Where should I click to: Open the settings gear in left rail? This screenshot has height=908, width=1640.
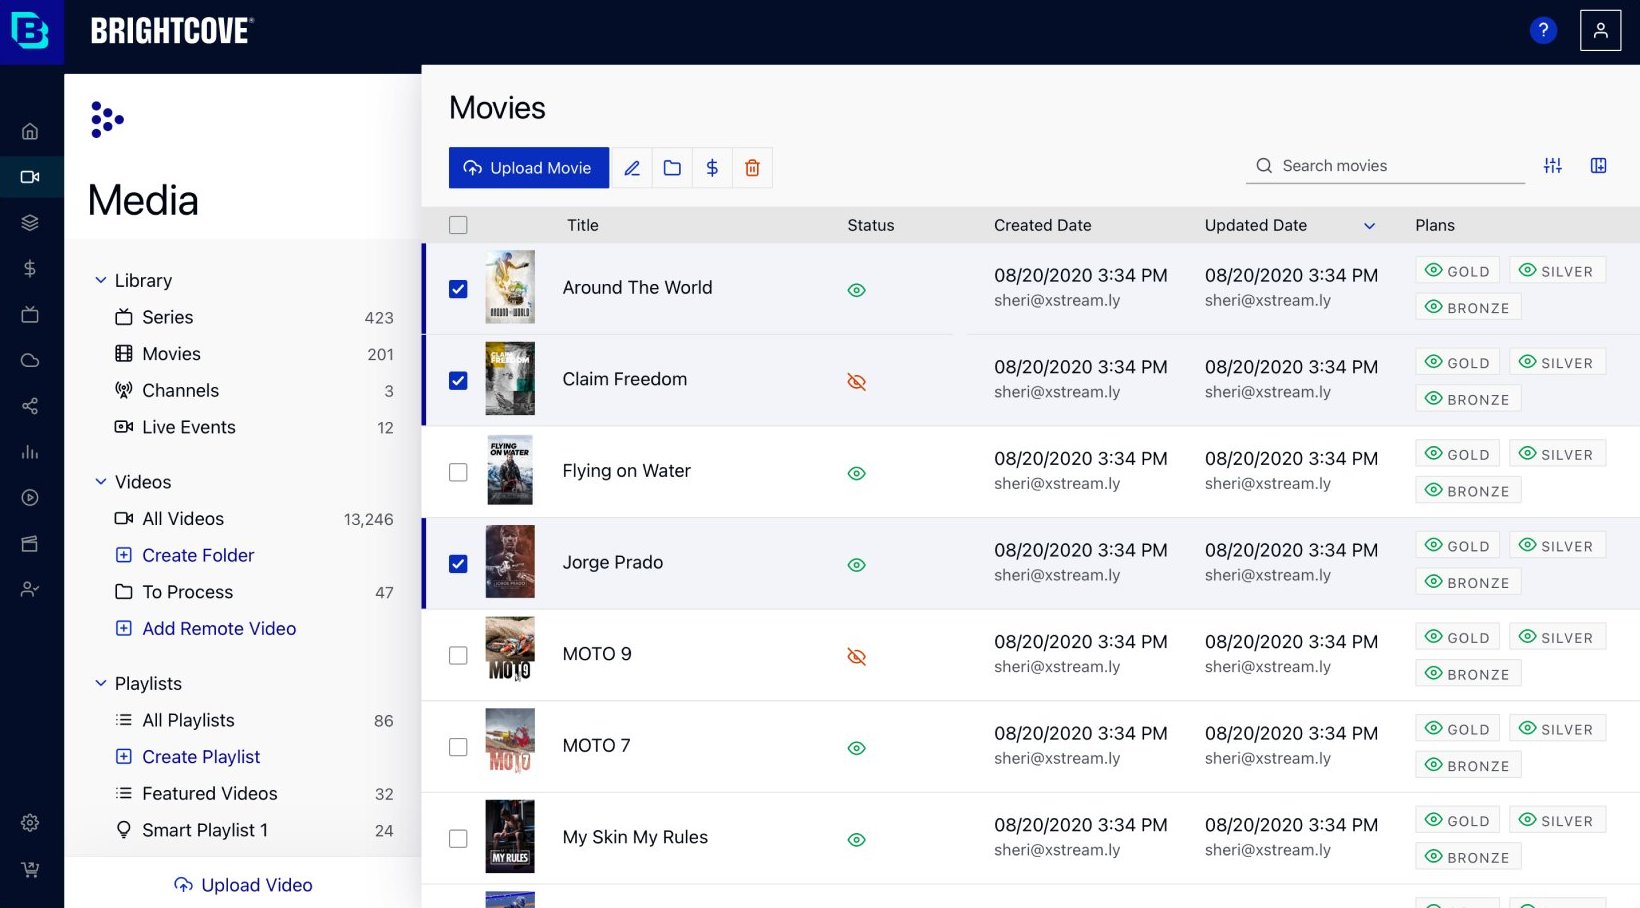(x=30, y=823)
